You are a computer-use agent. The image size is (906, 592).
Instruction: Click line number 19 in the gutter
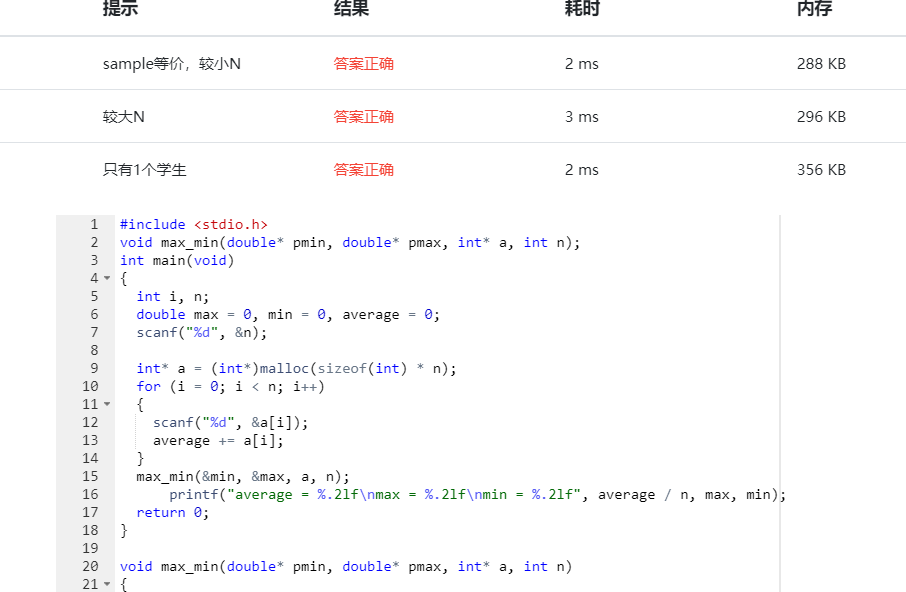coord(90,549)
